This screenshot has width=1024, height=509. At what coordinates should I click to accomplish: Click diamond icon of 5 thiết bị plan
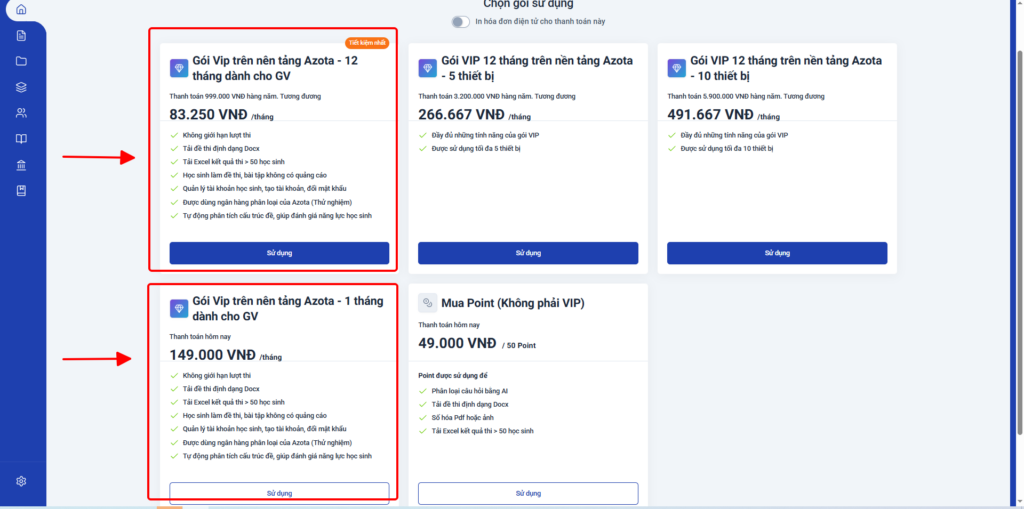(428, 68)
